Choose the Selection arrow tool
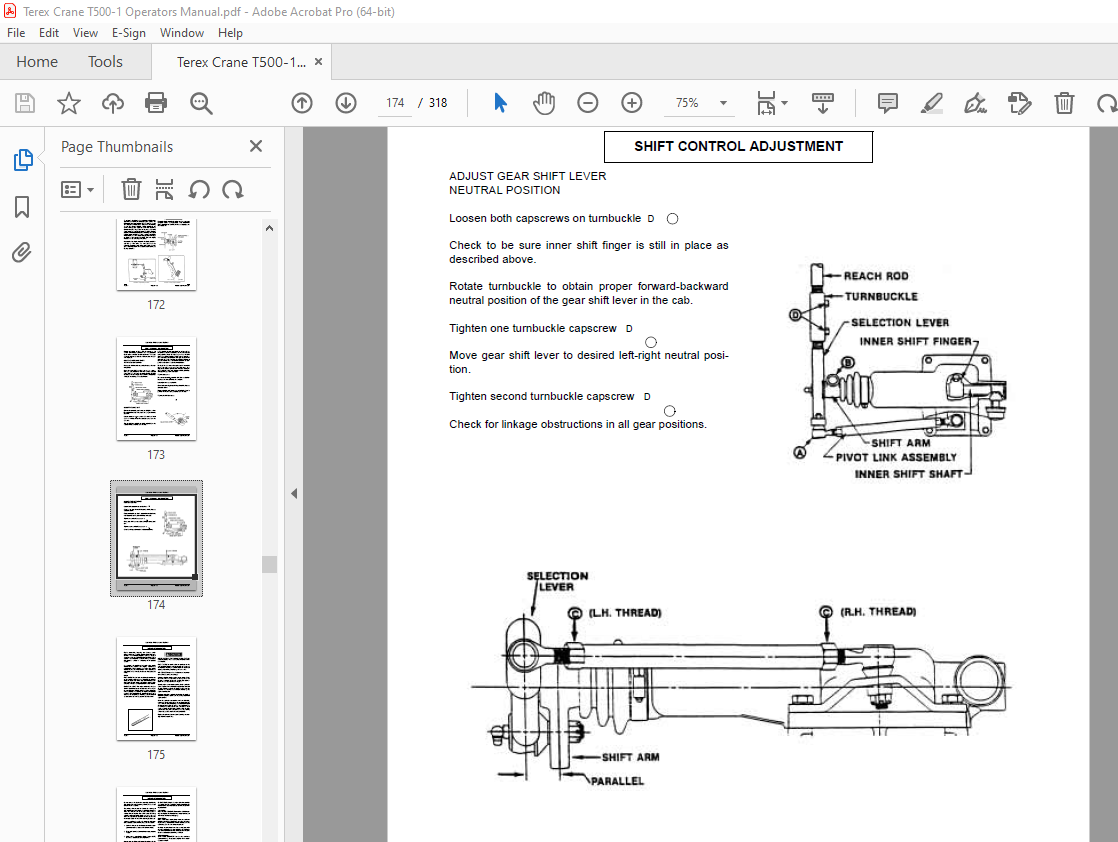Screen dimensions: 1118x842 tap(501, 103)
